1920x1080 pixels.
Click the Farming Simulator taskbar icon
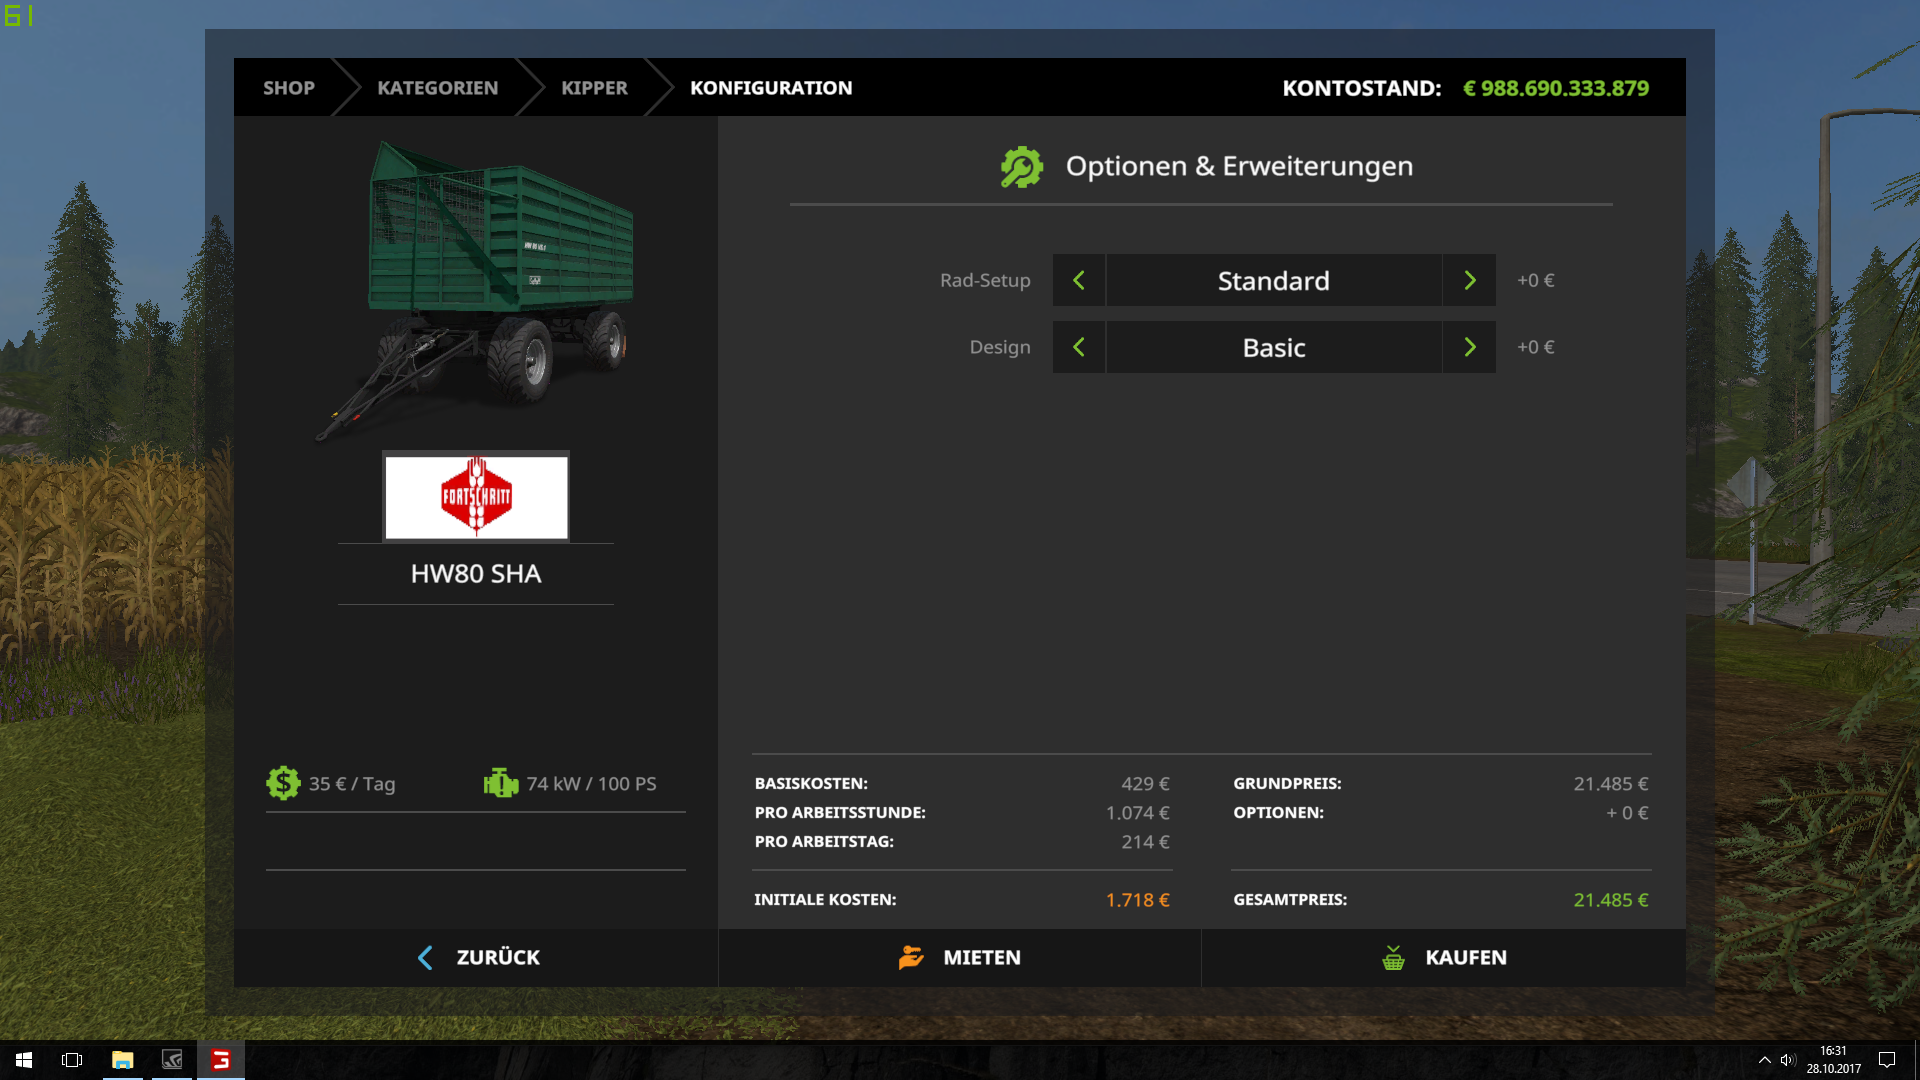tap(221, 1060)
